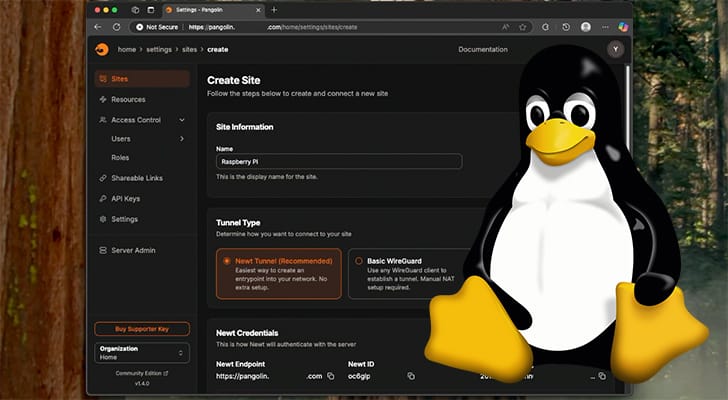
Task: Open the browser profile avatar
Action: (586, 27)
